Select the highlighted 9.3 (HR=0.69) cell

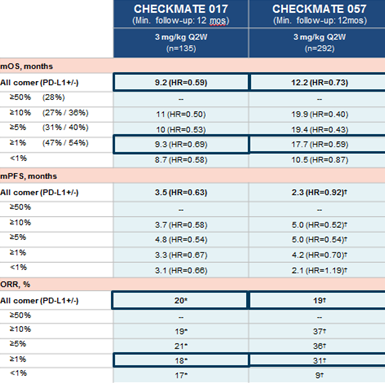[x=181, y=145]
